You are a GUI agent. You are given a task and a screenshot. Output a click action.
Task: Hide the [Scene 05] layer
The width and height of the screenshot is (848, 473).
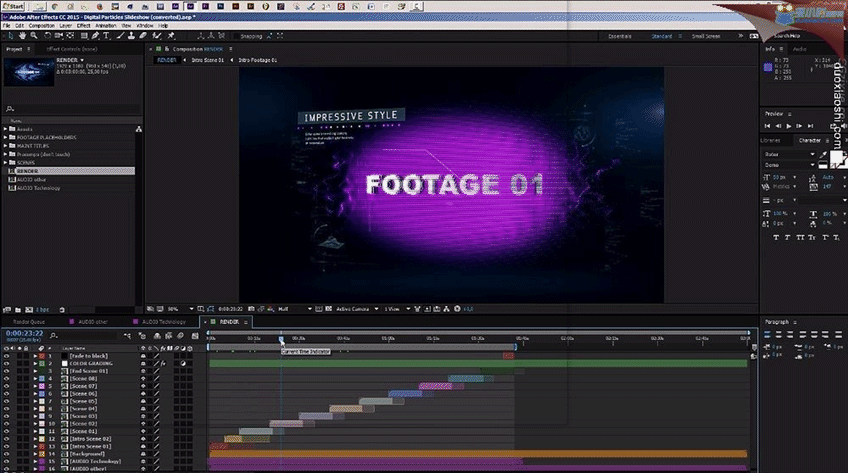[6, 401]
